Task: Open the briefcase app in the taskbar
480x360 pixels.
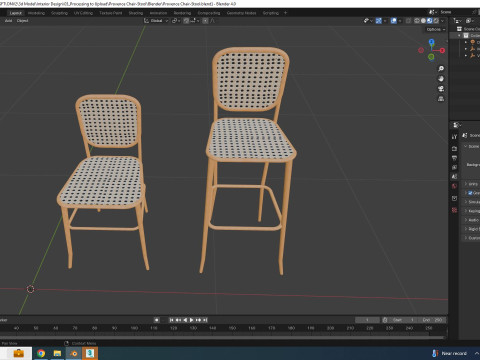Action: [x=18, y=353]
